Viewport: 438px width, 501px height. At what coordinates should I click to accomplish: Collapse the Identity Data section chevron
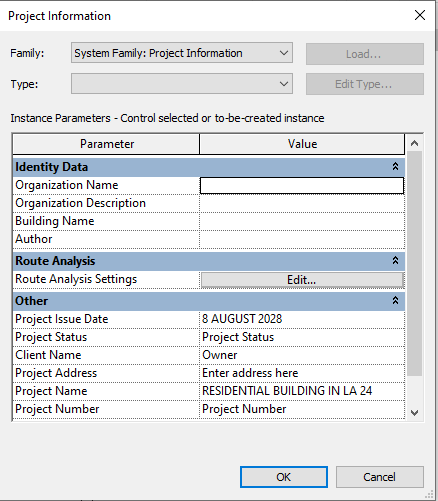(395, 166)
